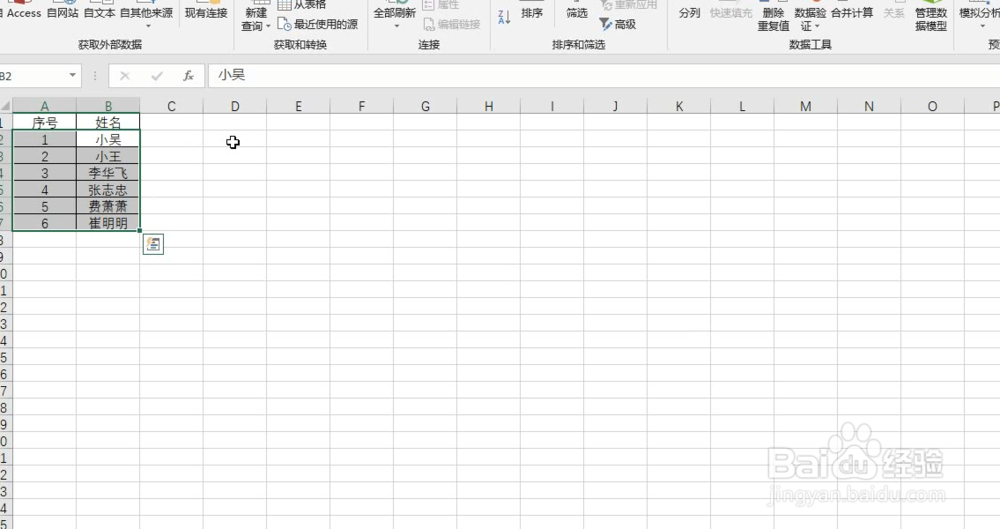The image size is (1000, 529).
Task: Click the cell containing 崔明明
Action: pos(108,223)
